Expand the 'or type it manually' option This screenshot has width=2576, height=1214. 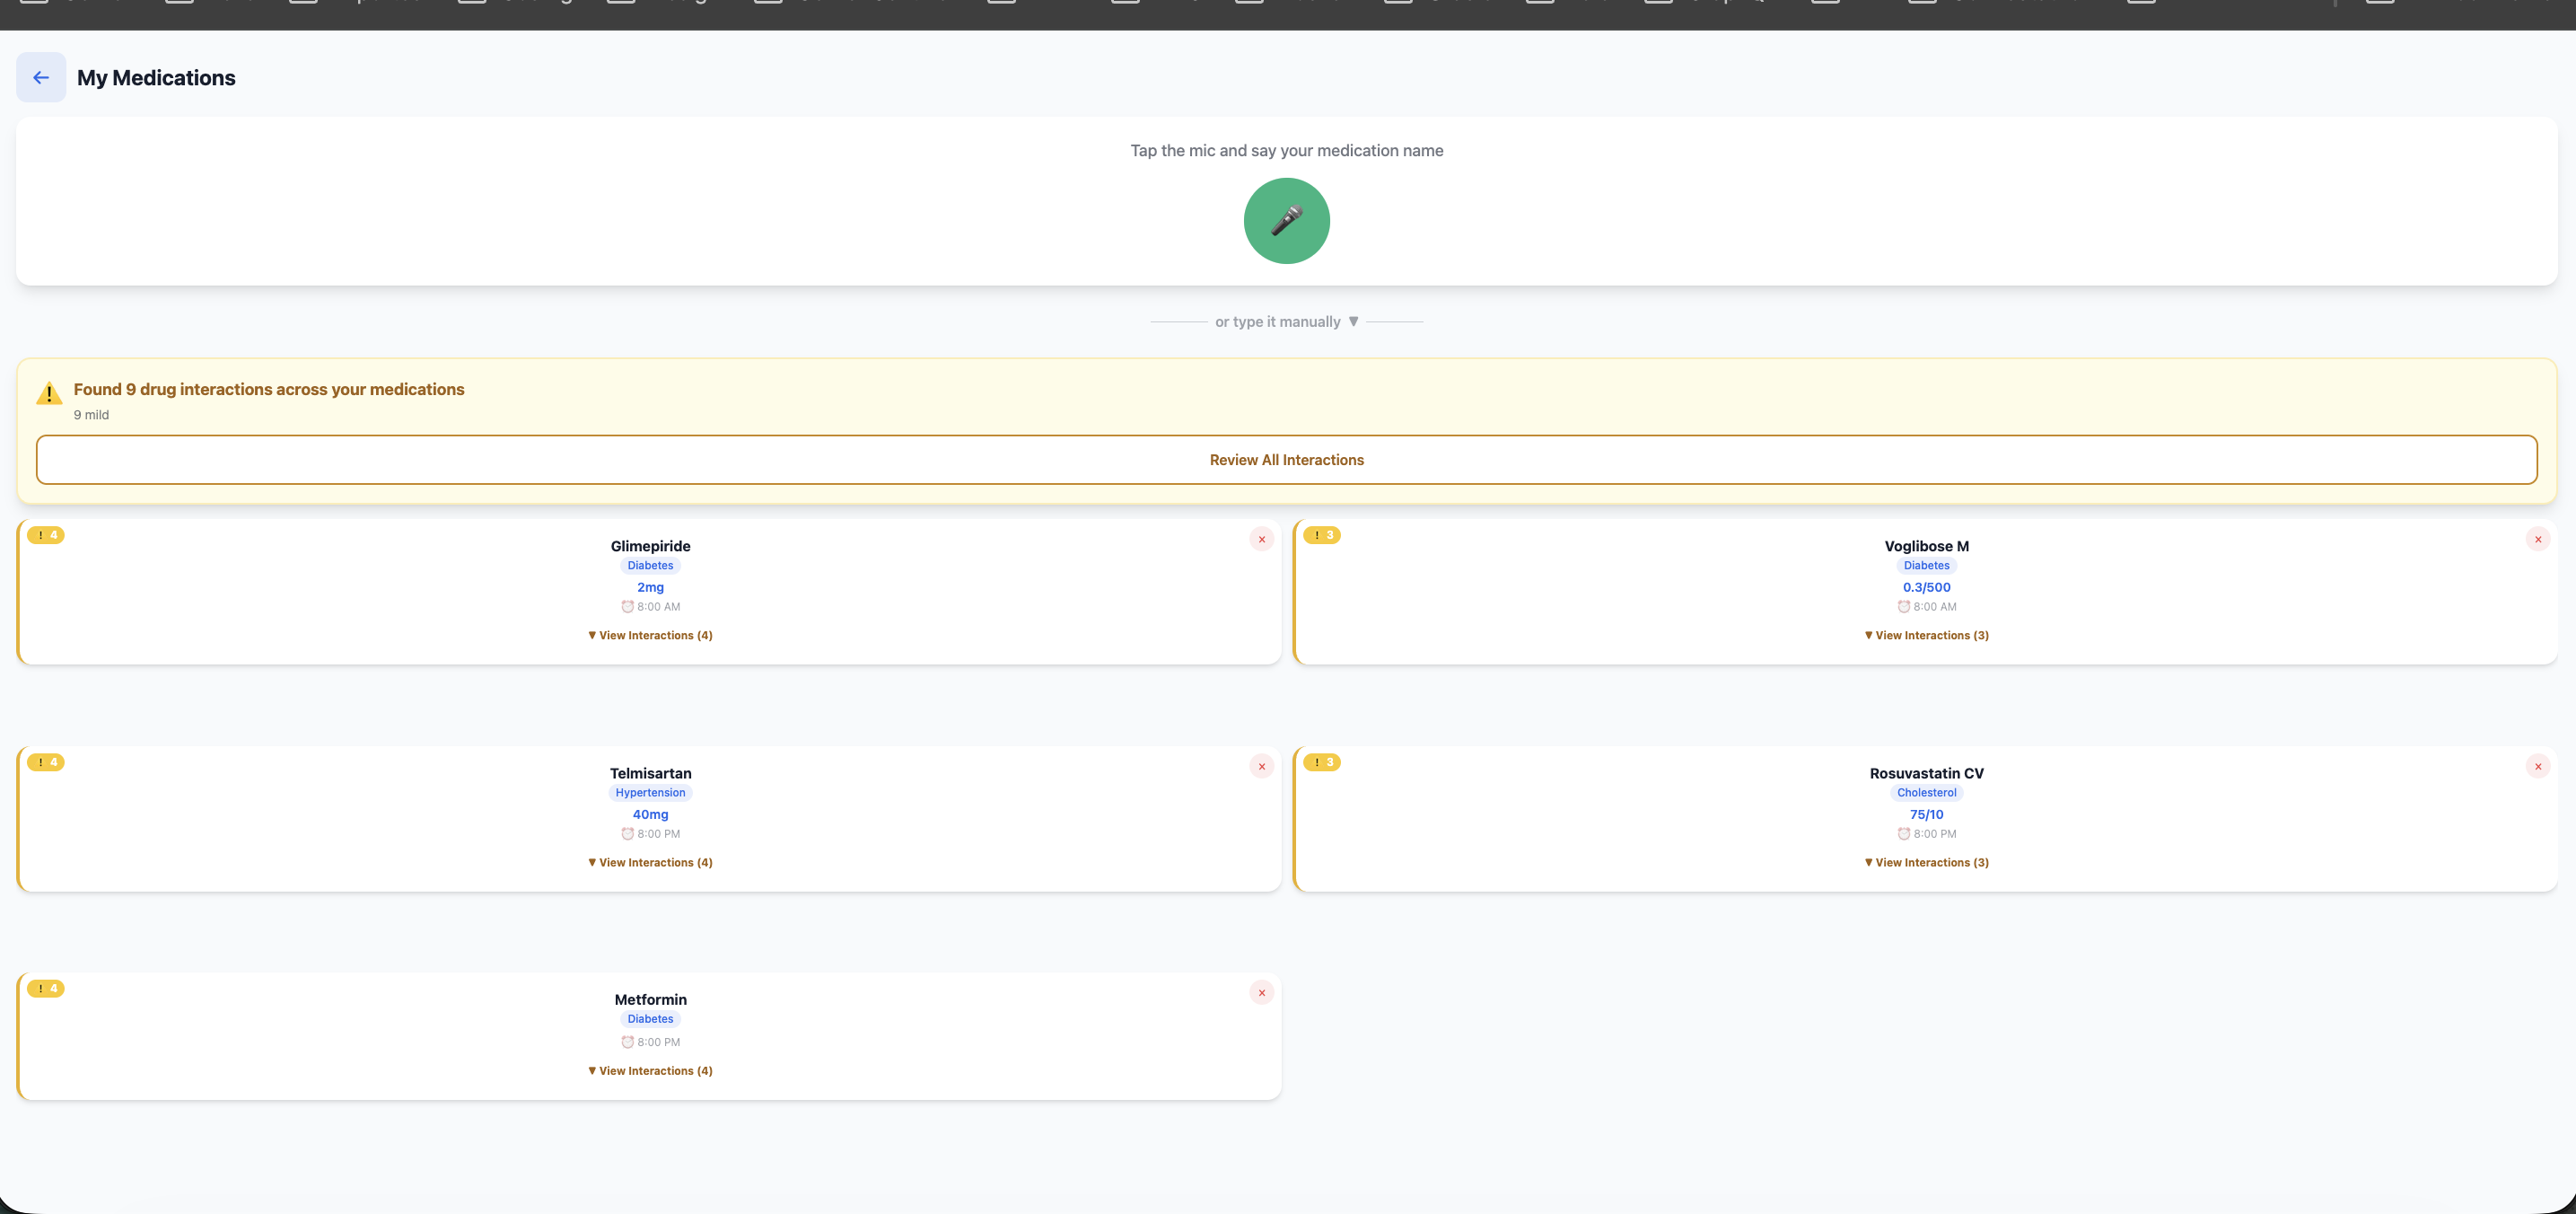point(1286,321)
